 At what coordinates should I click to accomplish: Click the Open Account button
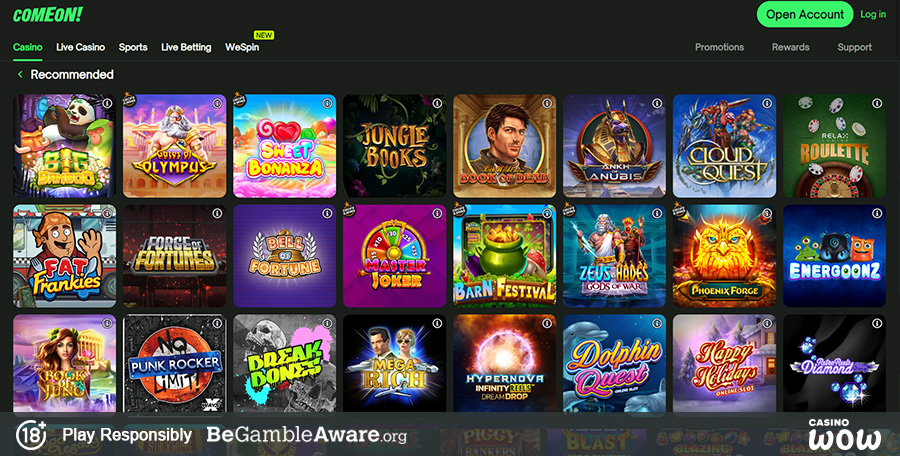pos(805,14)
